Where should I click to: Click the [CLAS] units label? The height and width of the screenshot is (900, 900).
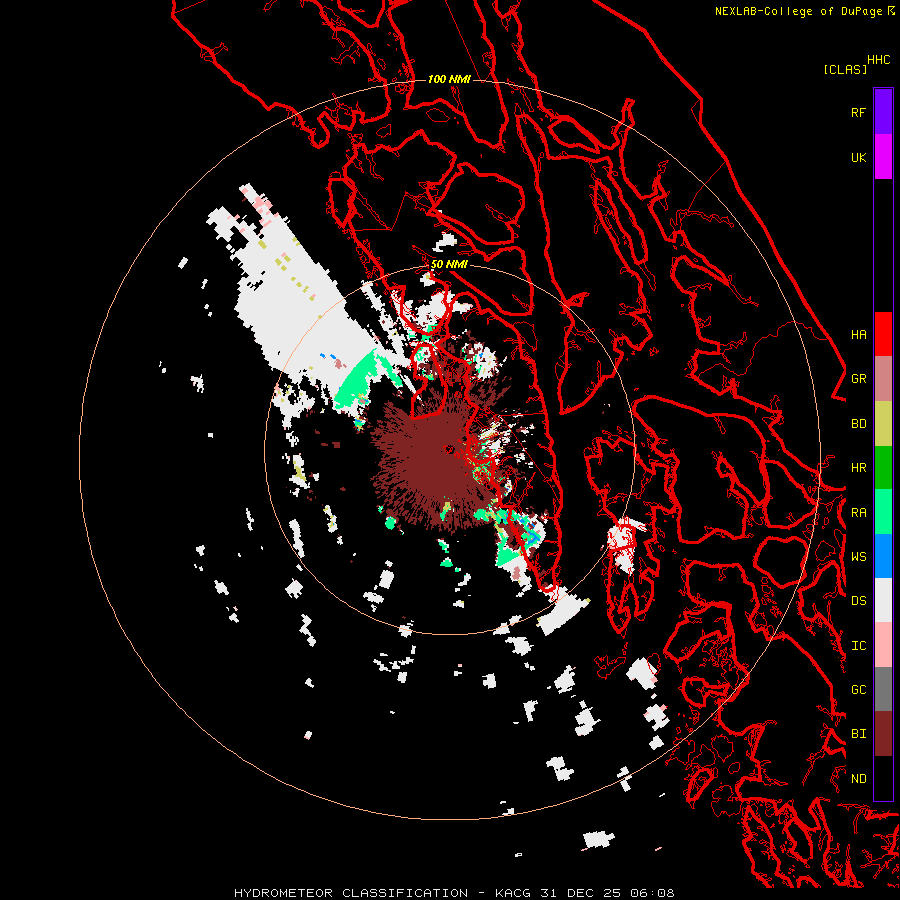click(845, 69)
